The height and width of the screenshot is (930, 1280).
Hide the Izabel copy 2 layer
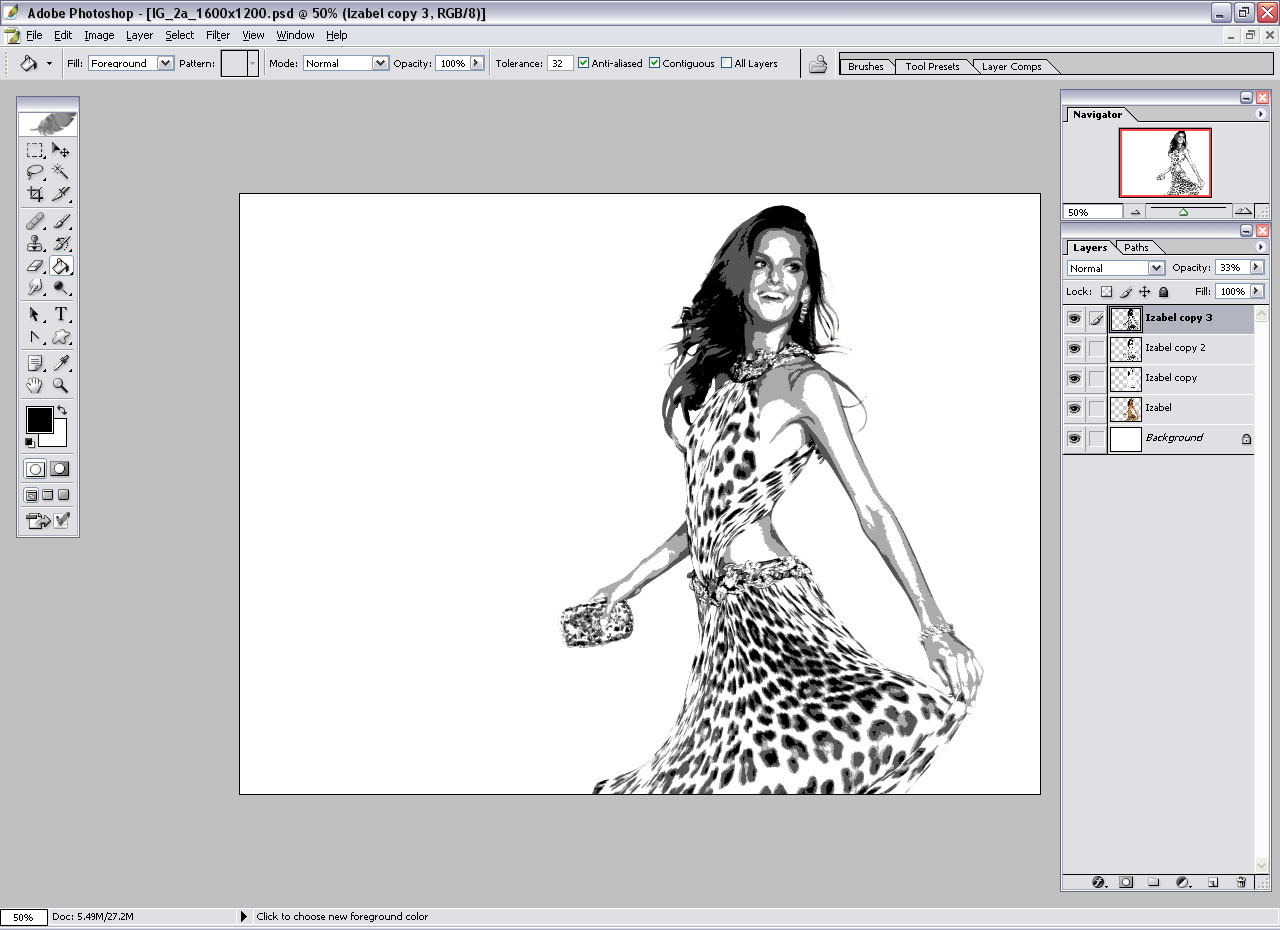pos(1074,348)
